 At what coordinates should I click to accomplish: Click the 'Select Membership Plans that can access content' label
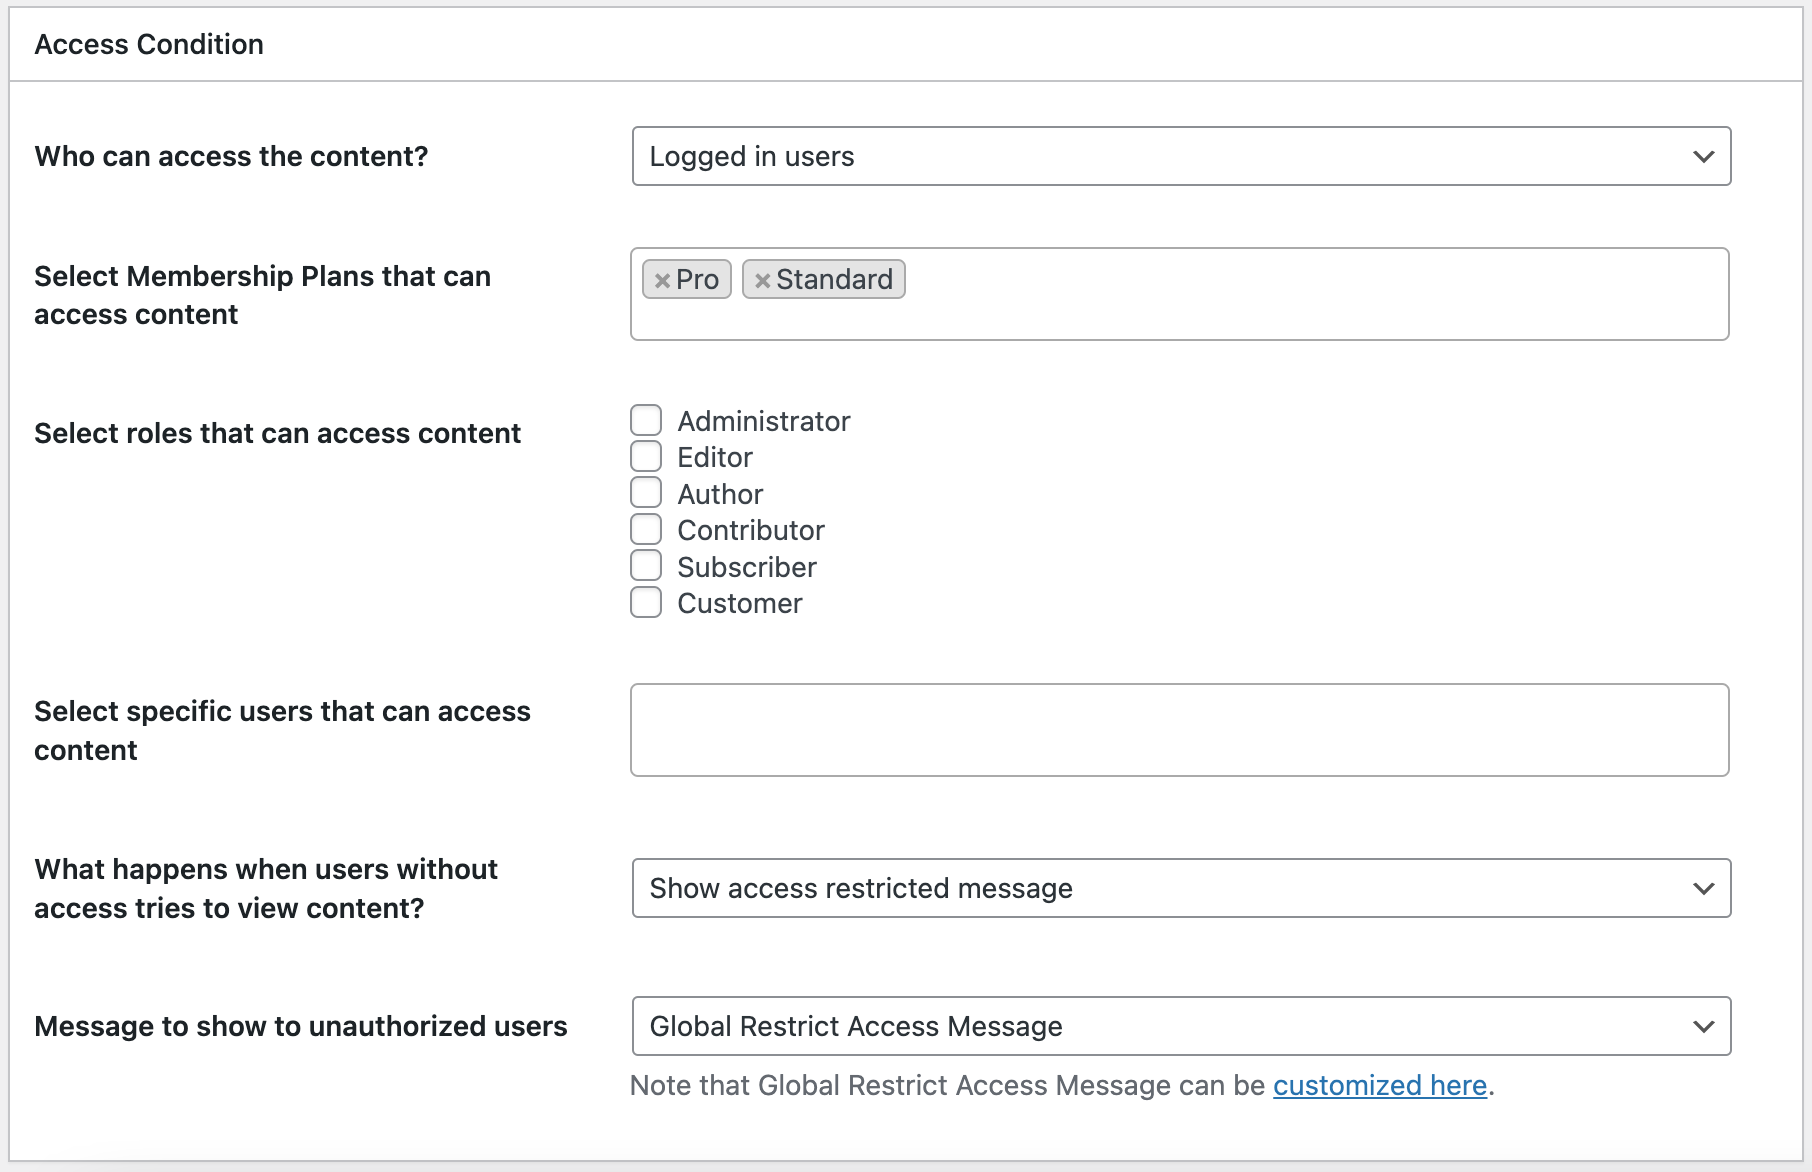(262, 295)
